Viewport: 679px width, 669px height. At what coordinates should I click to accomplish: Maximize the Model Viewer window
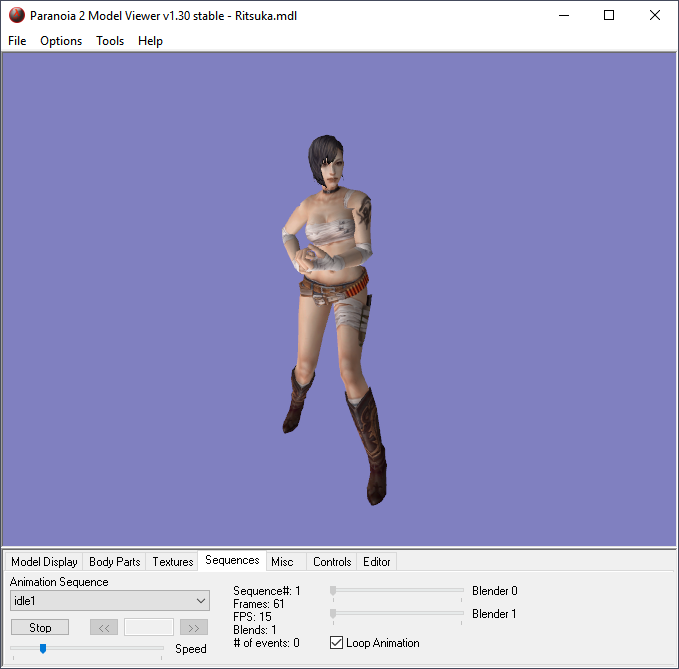tap(609, 16)
